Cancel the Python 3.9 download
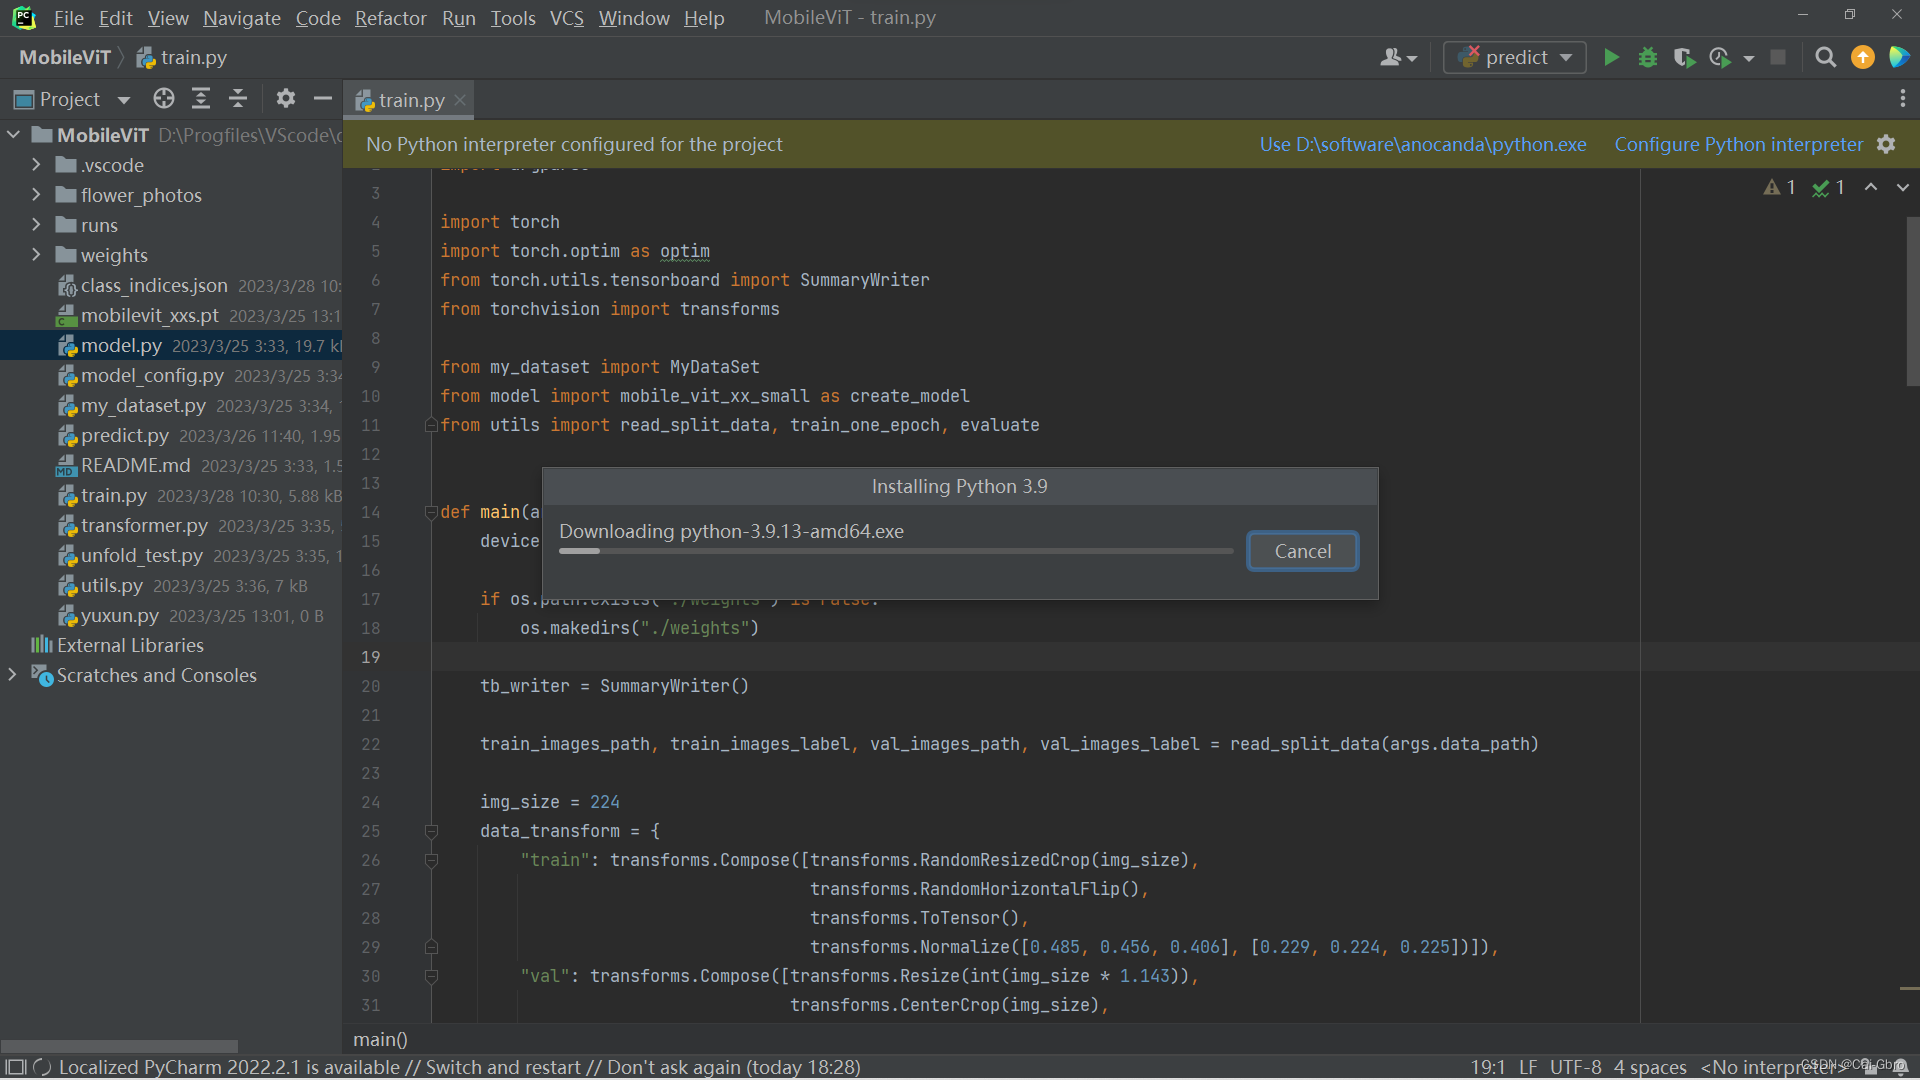Screen dimensions: 1920x1080 [x=1302, y=551]
